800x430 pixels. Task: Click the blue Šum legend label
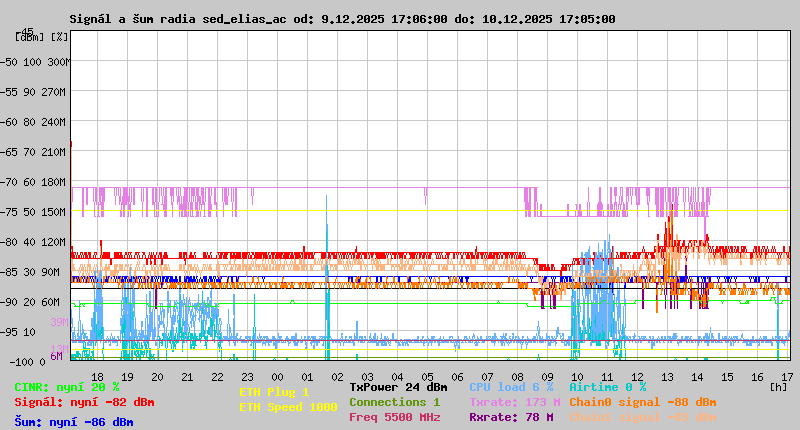(74, 422)
